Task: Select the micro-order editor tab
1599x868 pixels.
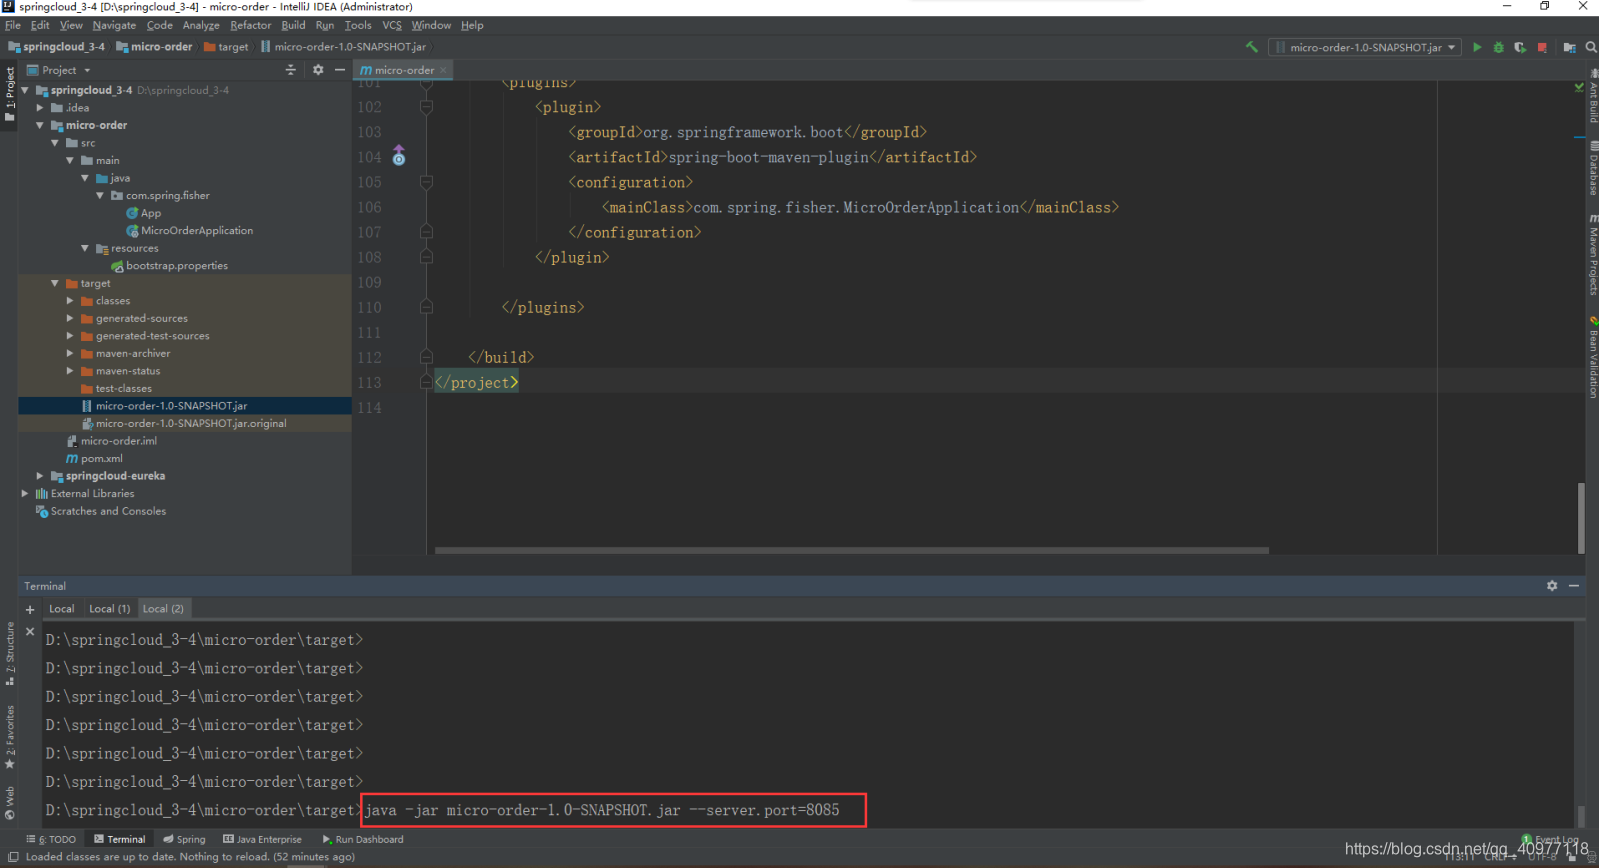Action: 403,70
